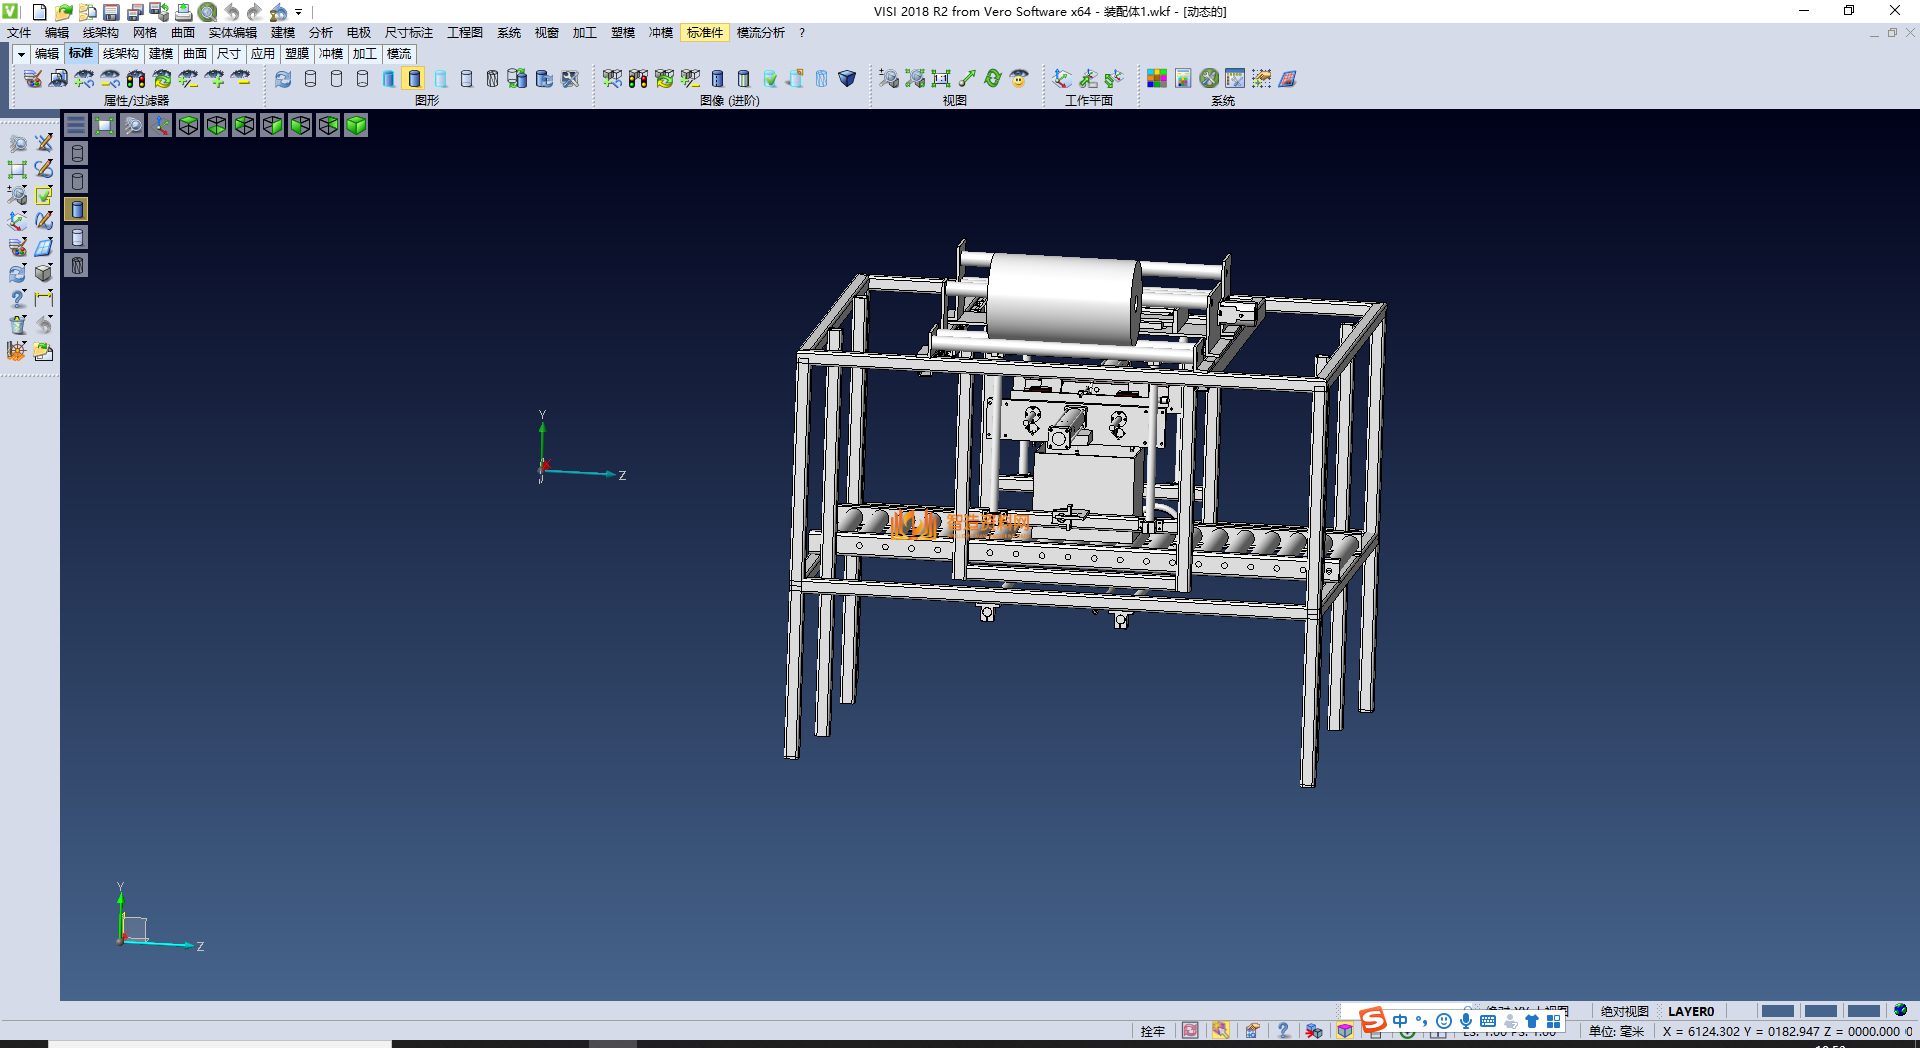Open the viewport list menu button

pyautogui.click(x=76, y=125)
